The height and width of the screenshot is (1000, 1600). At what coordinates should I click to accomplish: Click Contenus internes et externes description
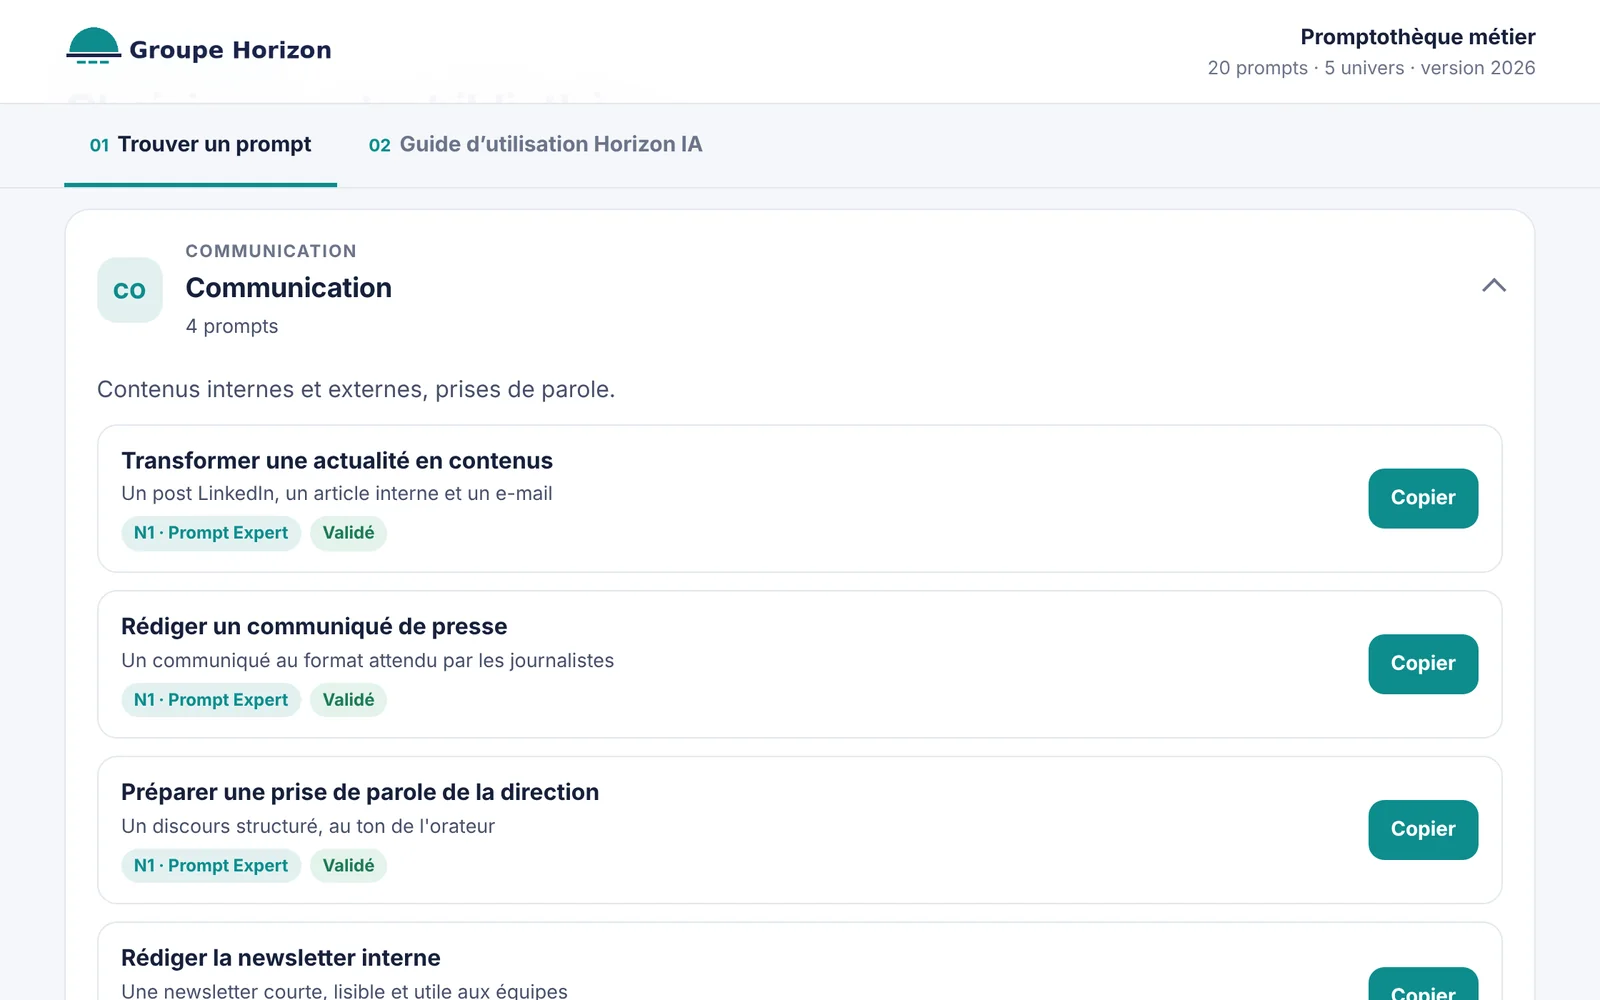pyautogui.click(x=356, y=390)
